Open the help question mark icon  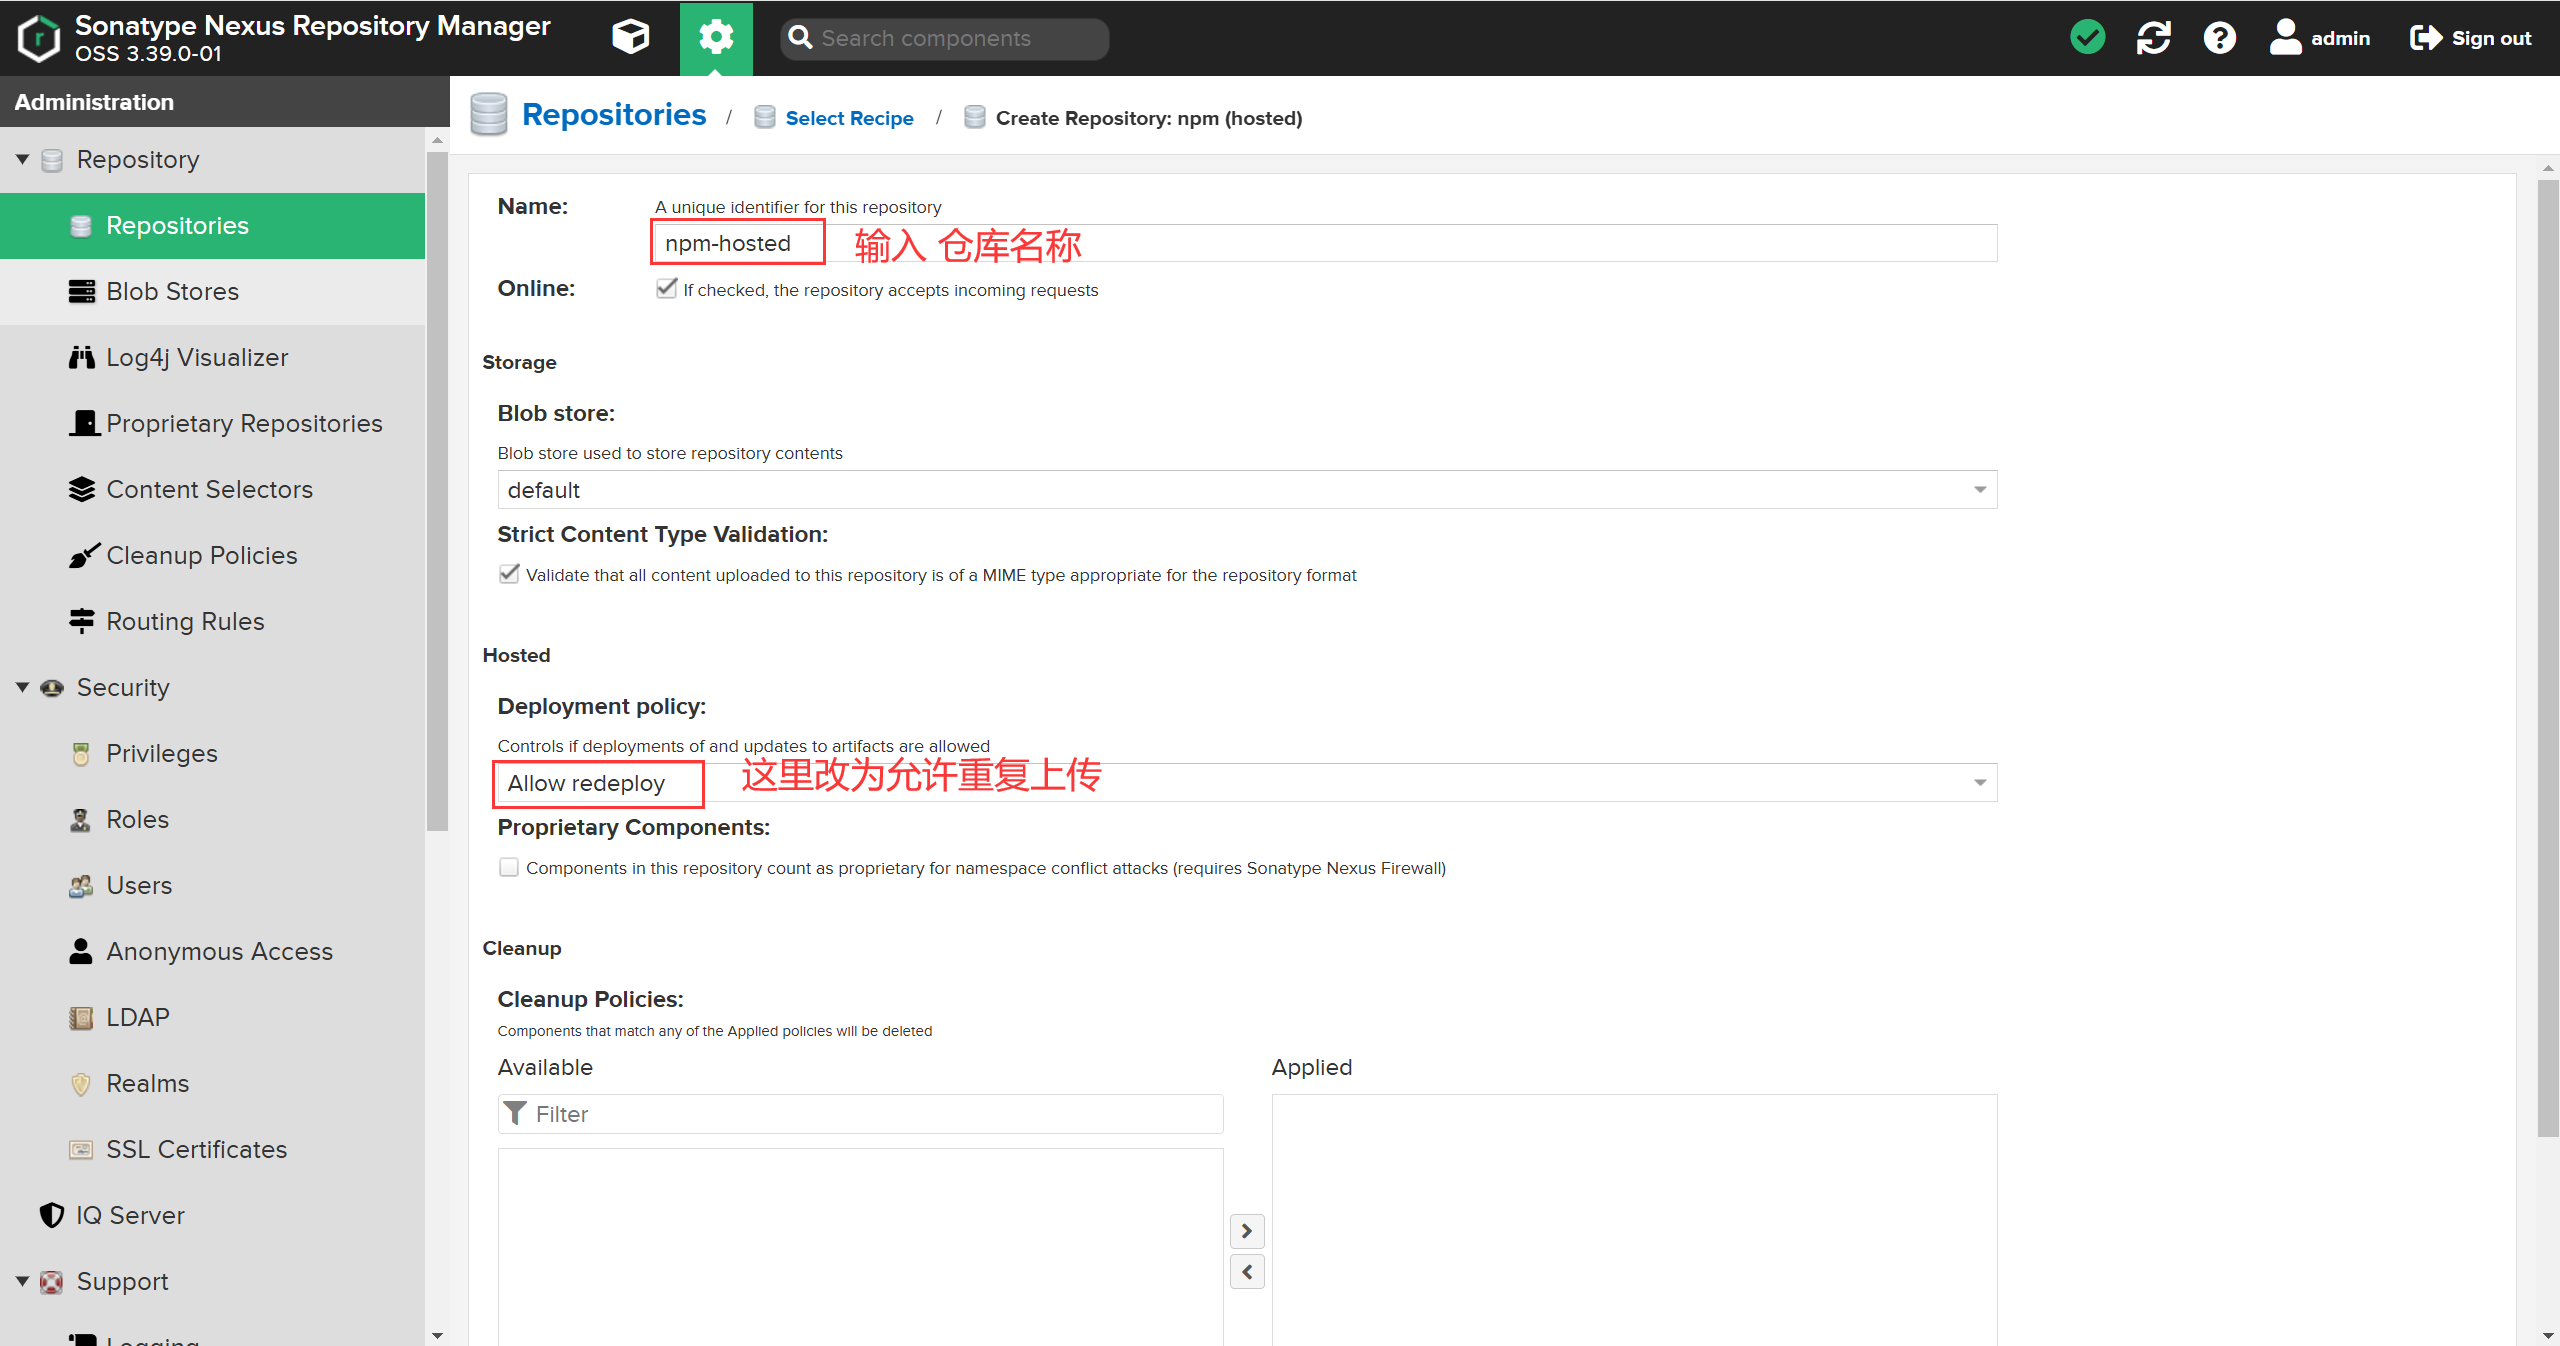point(2219,38)
